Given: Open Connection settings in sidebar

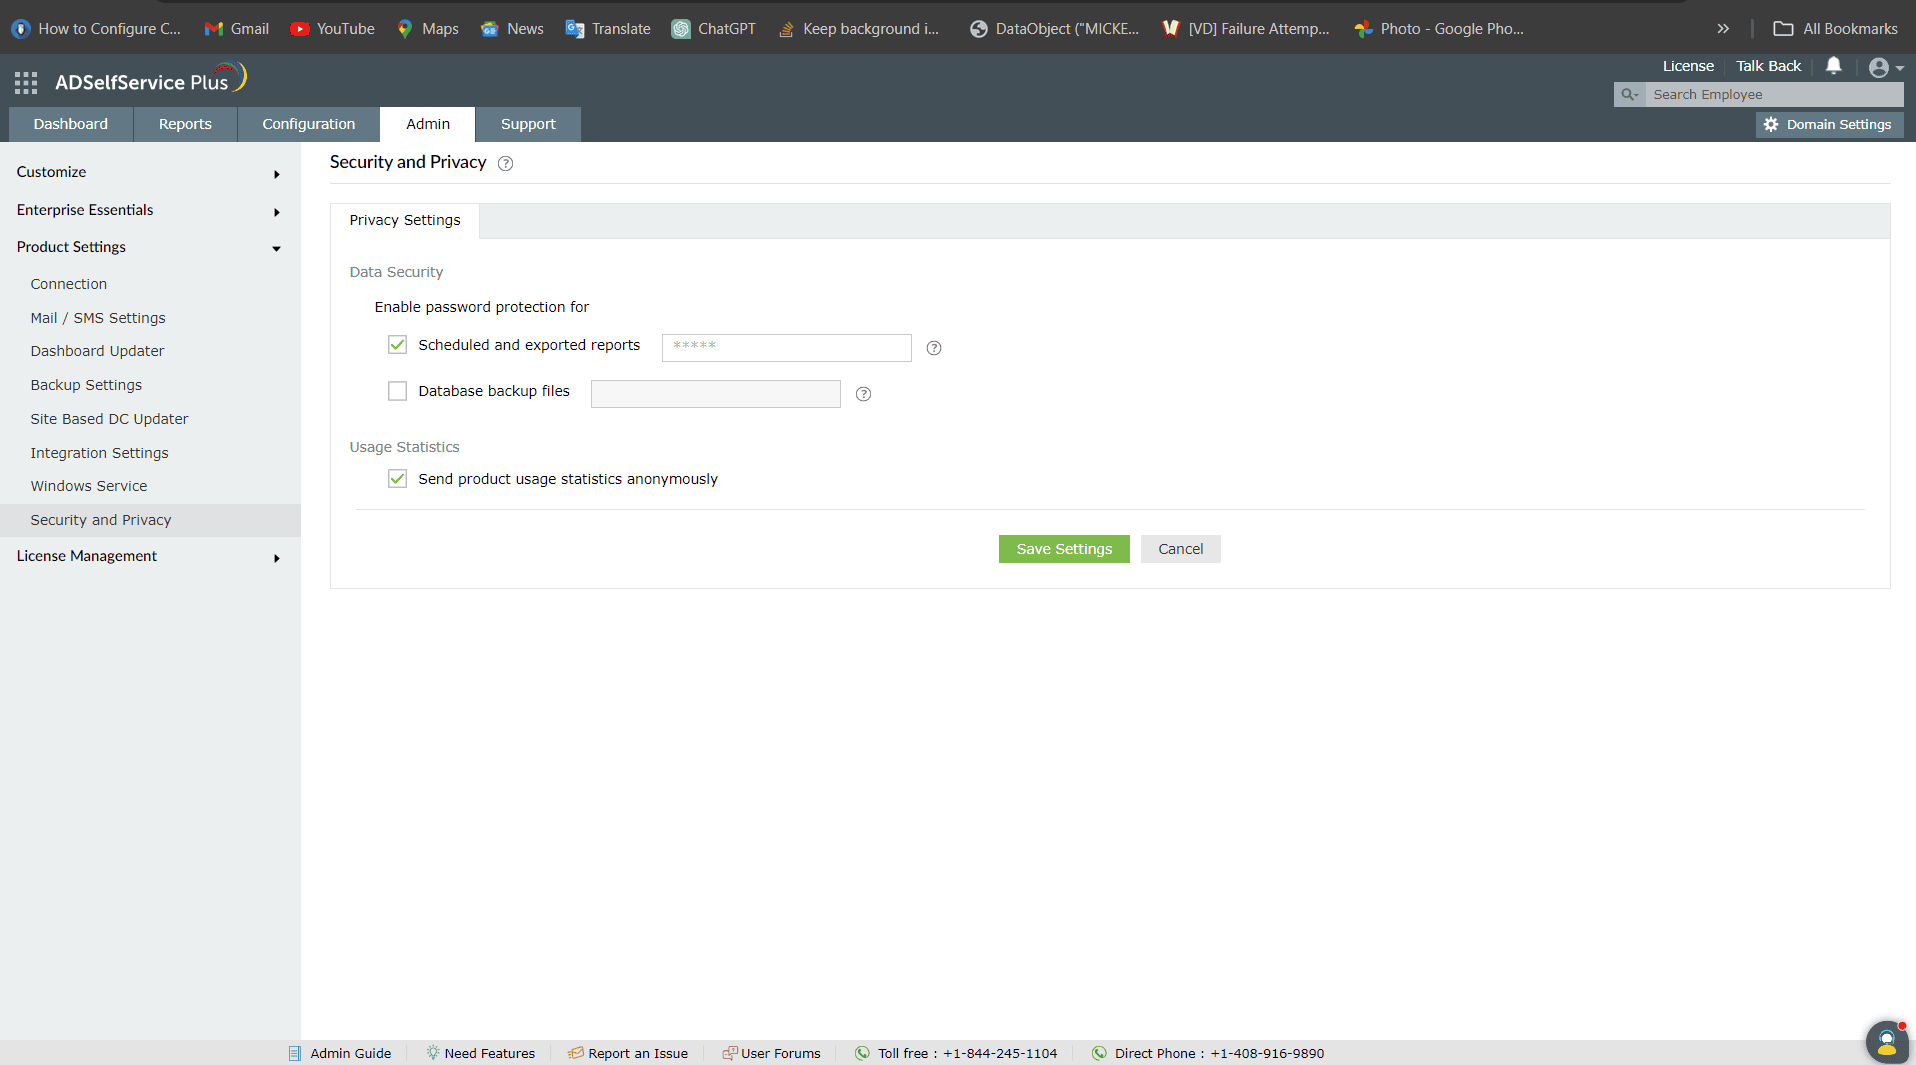Looking at the screenshot, I should coord(69,284).
